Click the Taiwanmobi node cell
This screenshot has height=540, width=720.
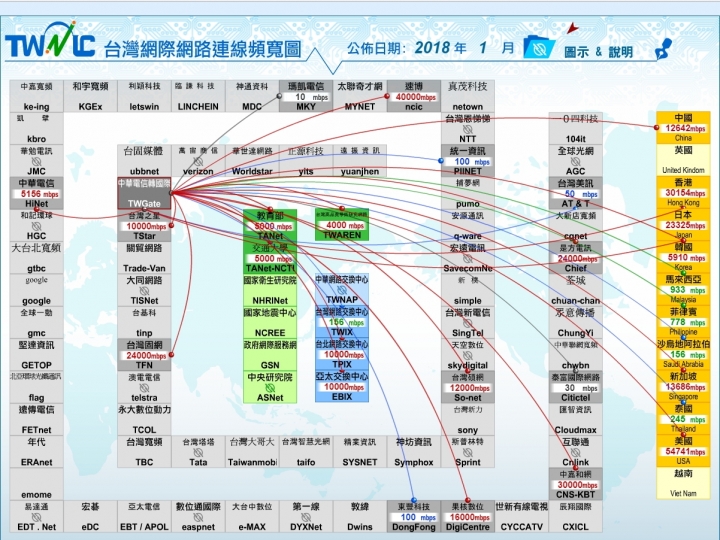(x=252, y=452)
